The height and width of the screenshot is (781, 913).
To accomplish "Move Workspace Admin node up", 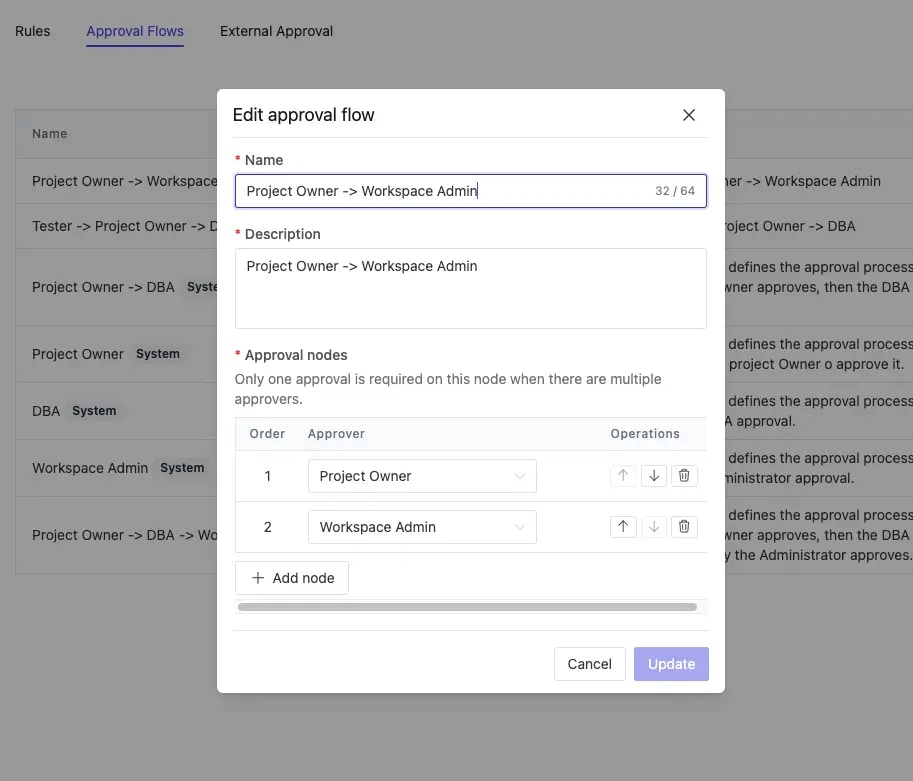I will [623, 527].
